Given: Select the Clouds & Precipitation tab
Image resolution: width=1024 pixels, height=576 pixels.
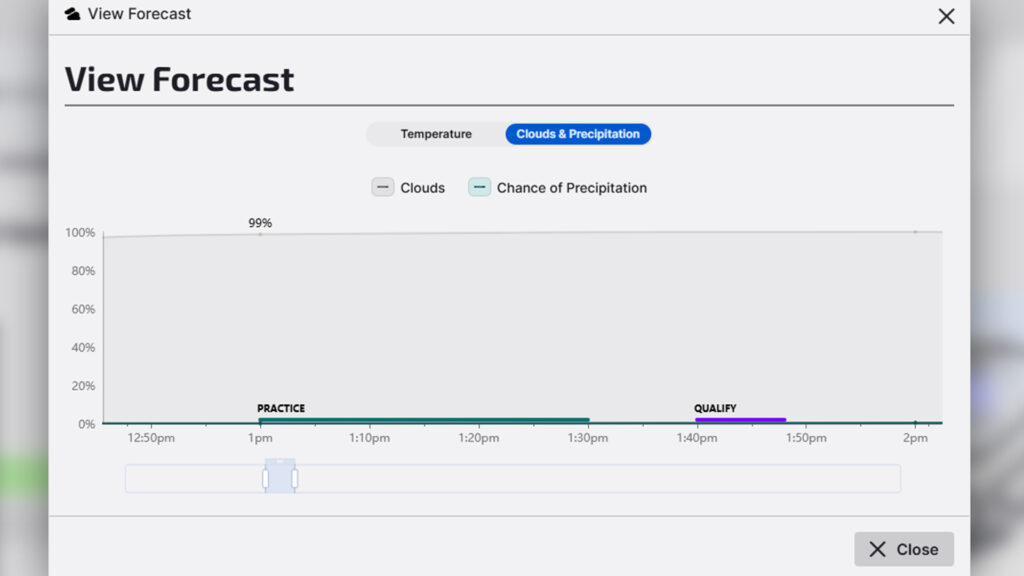Looking at the screenshot, I should click(578, 134).
